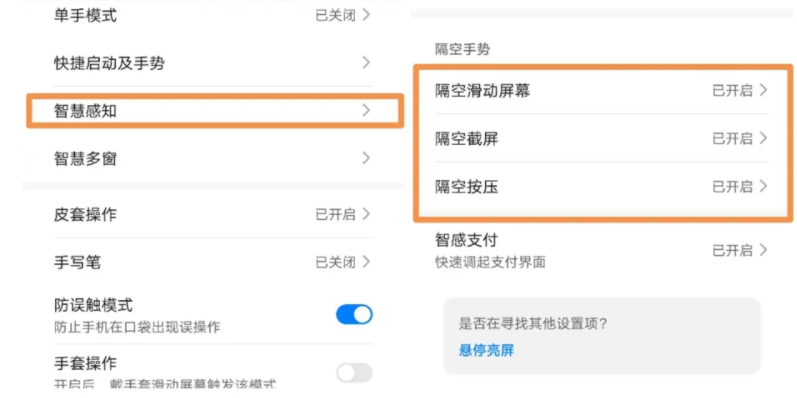Open 隔空按压 gesture setting

click(x=602, y=187)
